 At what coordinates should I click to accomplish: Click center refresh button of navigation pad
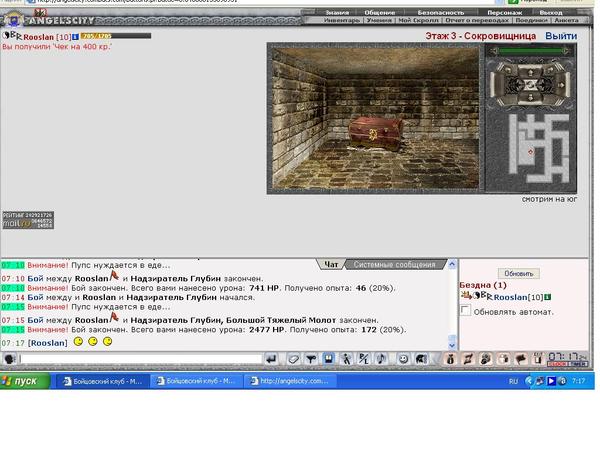pyautogui.click(x=530, y=85)
